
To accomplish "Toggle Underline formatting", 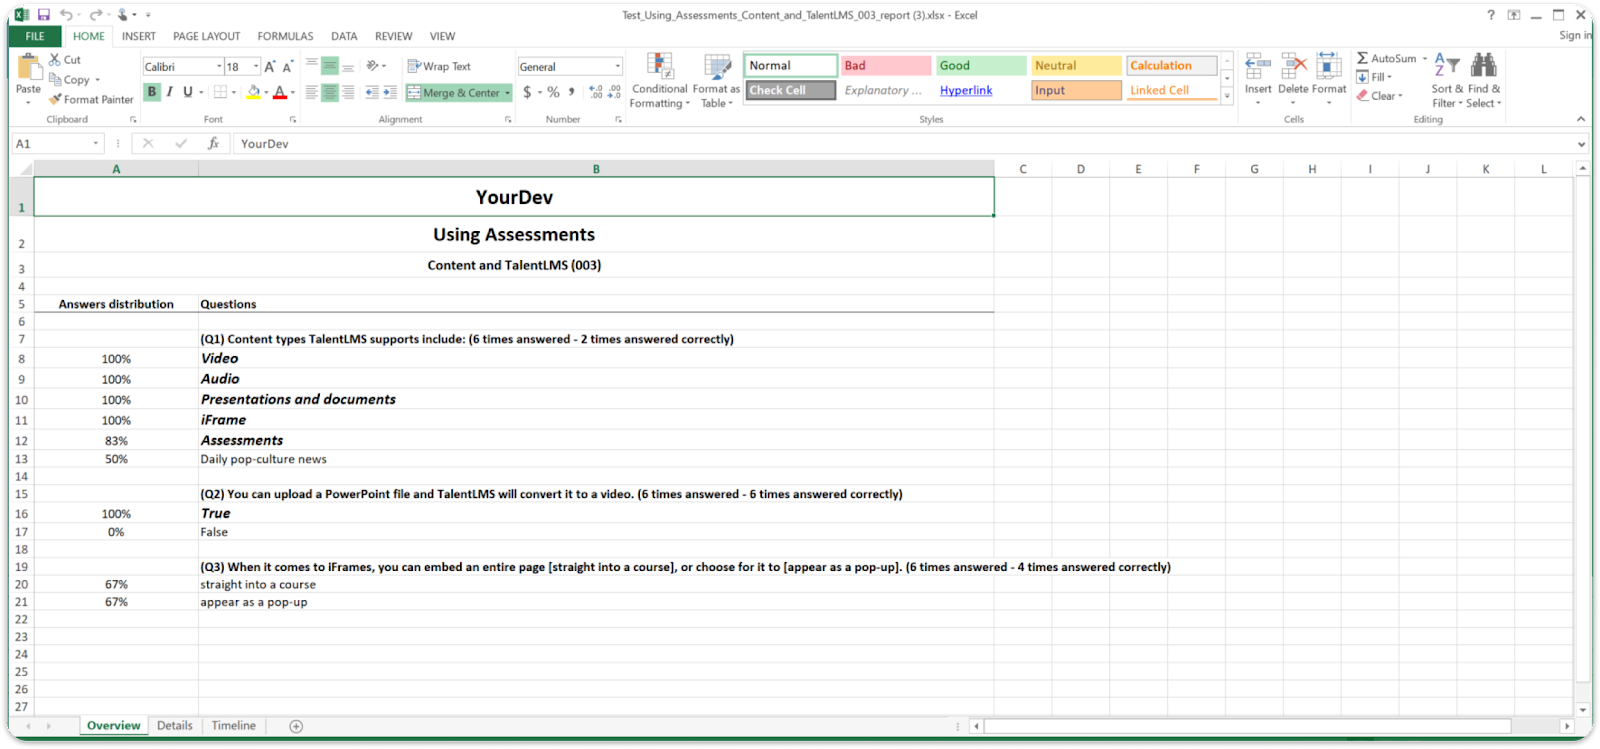I will tap(187, 92).
